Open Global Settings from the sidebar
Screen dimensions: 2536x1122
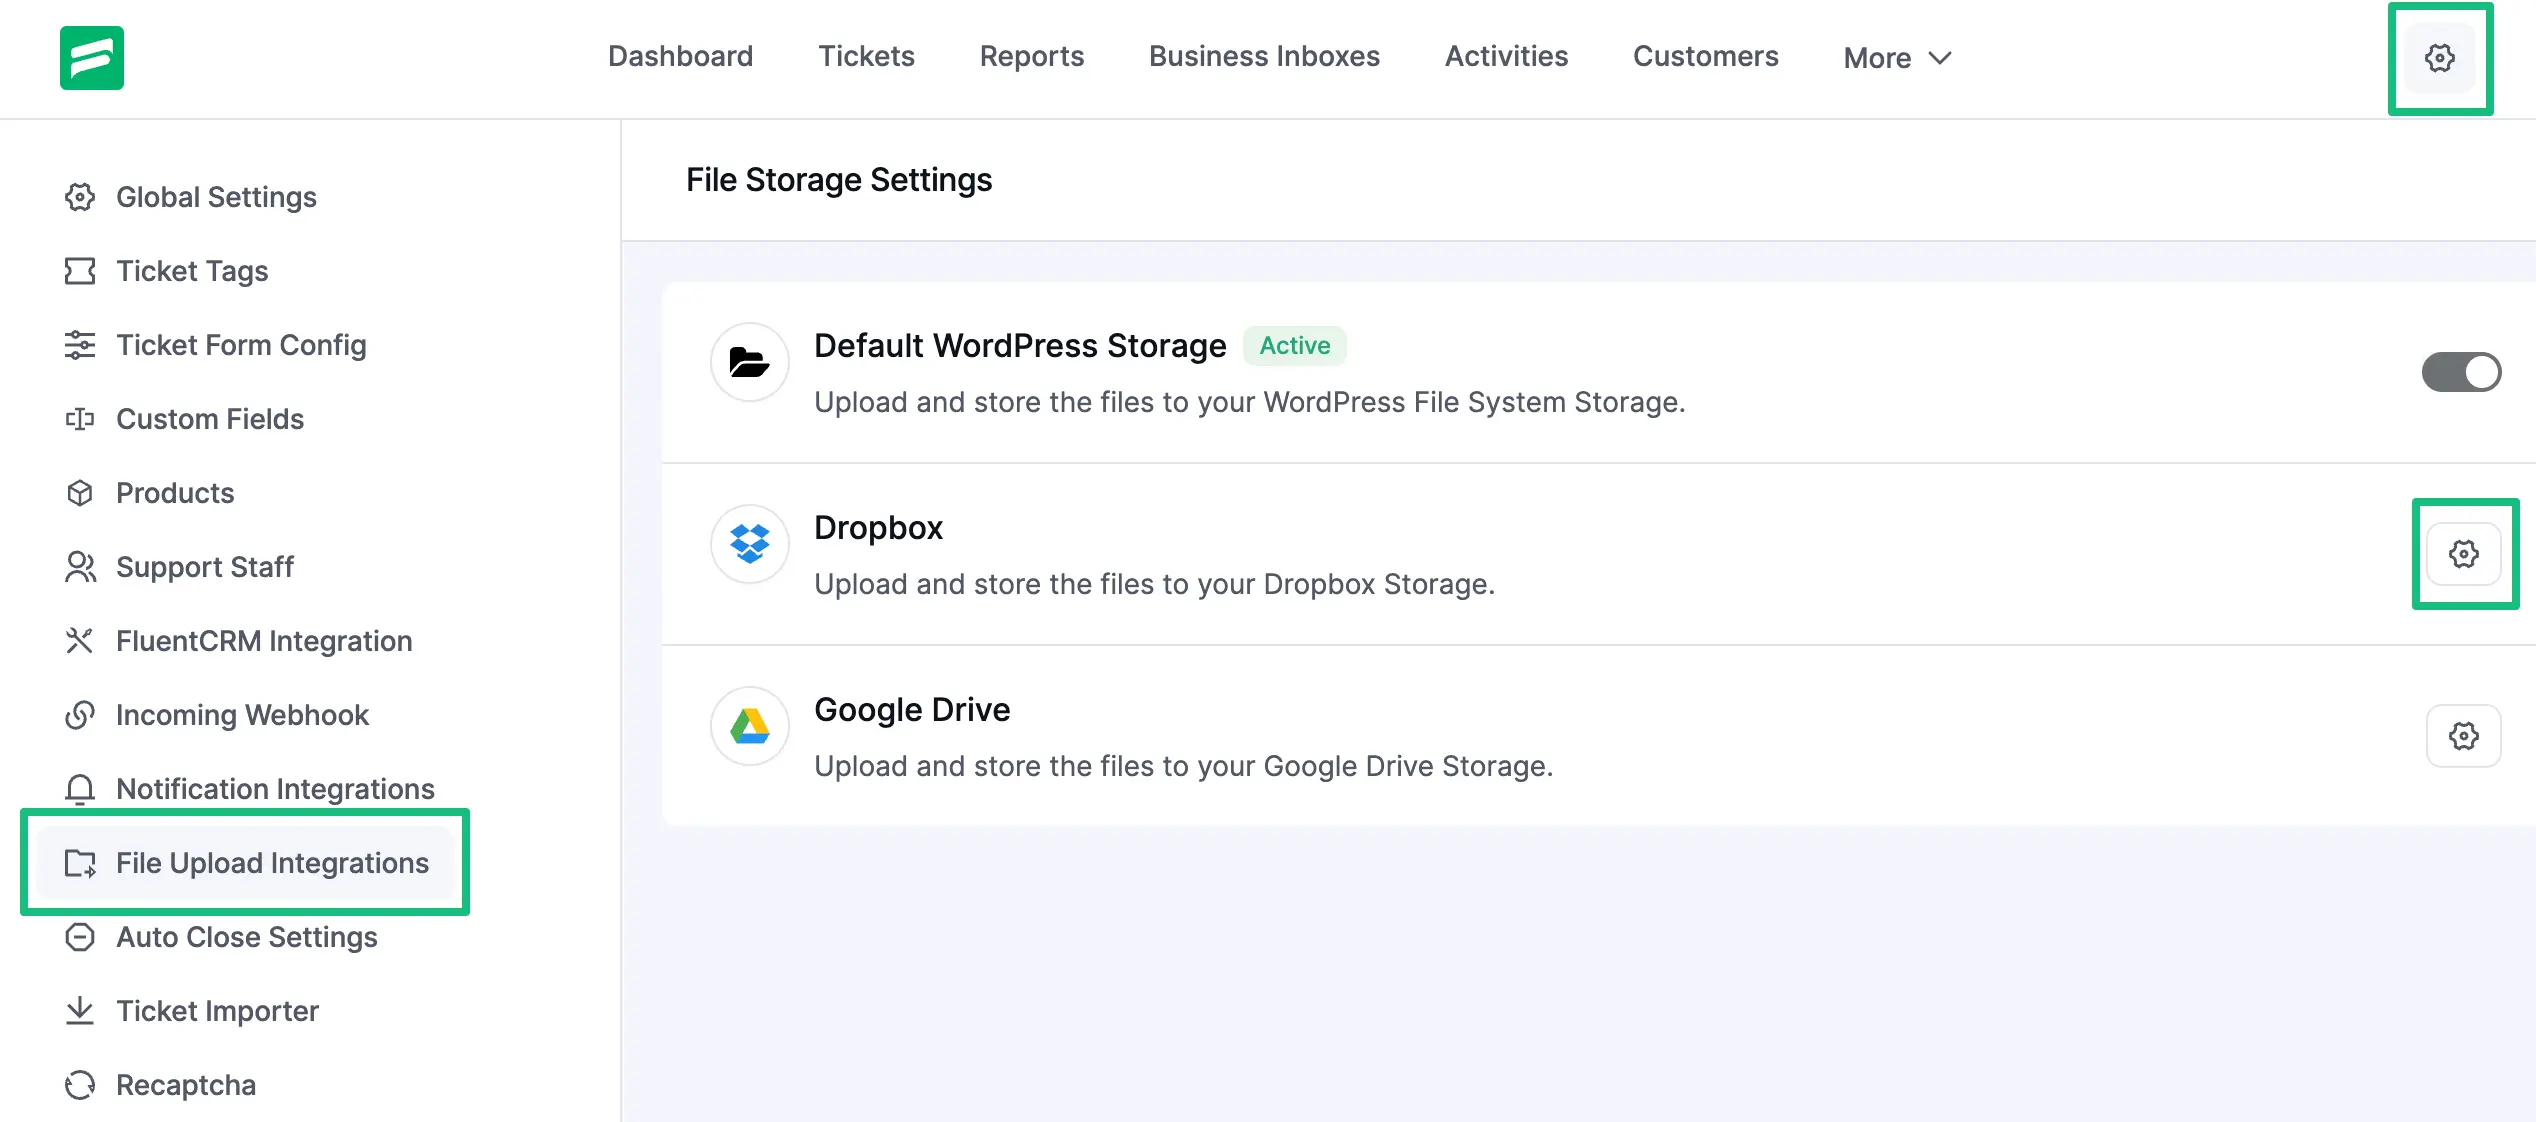(x=216, y=197)
